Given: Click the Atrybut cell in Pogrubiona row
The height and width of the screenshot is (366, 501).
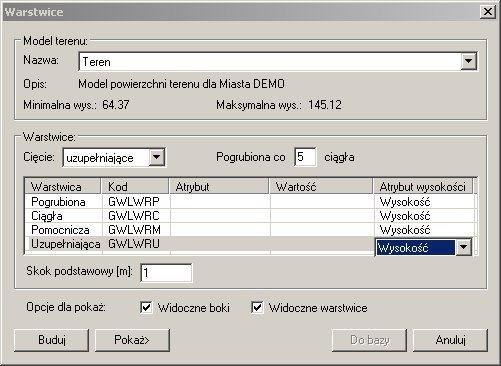Looking at the screenshot, I should tap(220, 202).
